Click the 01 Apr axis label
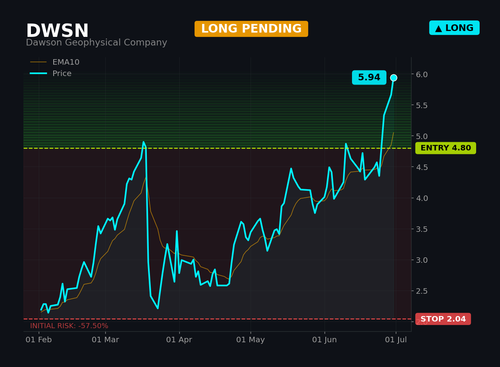The width and height of the screenshot is (500, 367). tap(179, 340)
